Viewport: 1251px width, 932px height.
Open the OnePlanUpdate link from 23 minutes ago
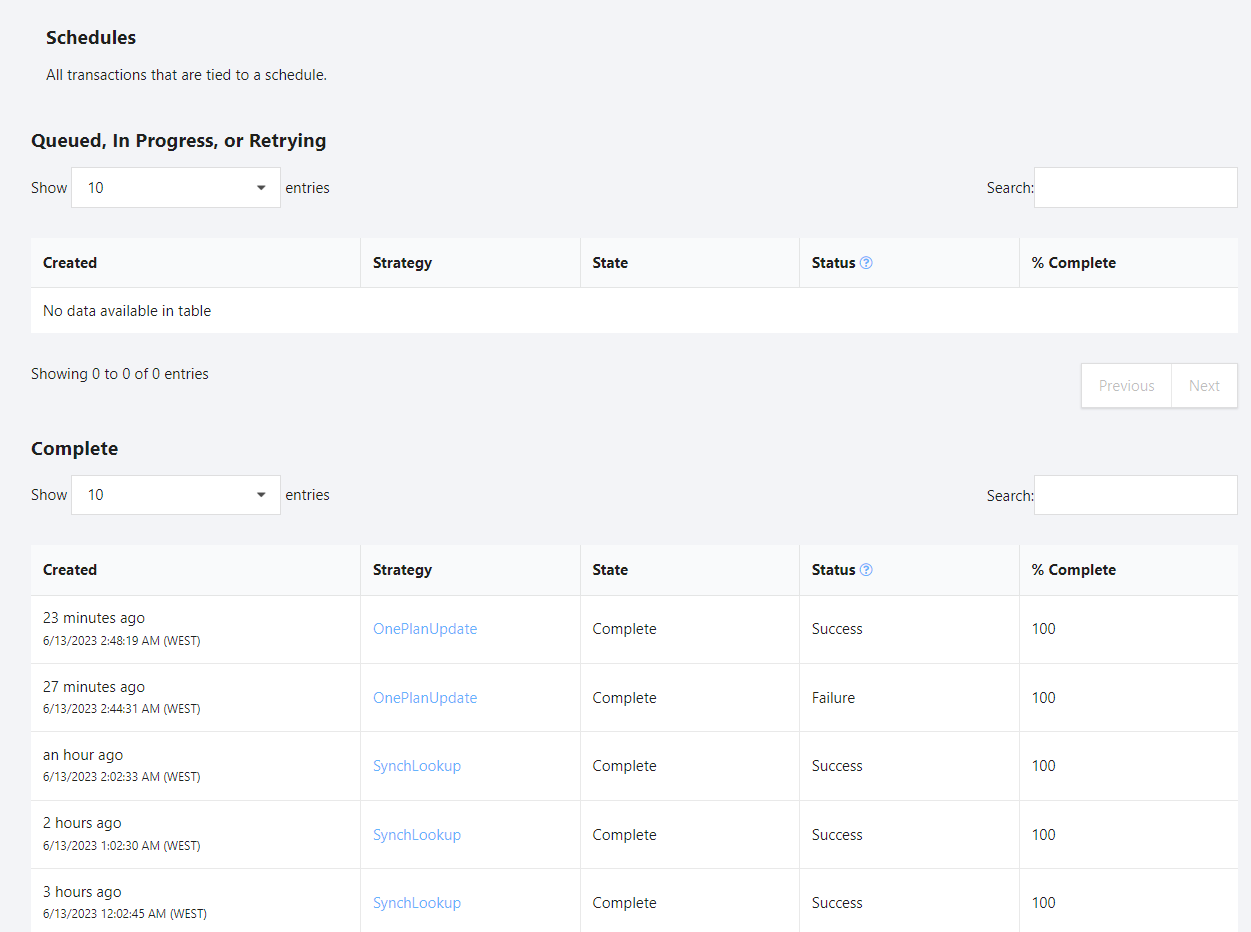tap(424, 628)
